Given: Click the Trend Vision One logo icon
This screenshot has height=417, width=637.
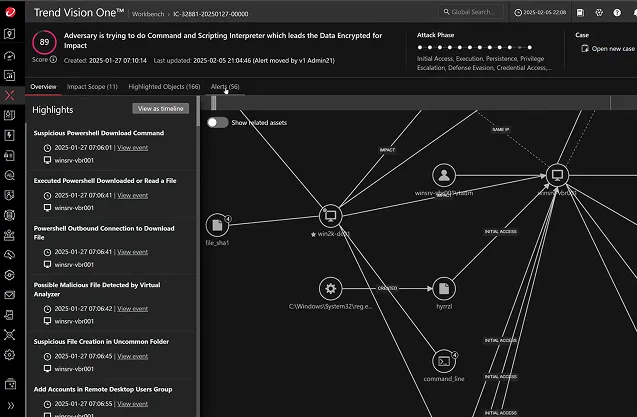Looking at the screenshot, I should (x=11, y=11).
